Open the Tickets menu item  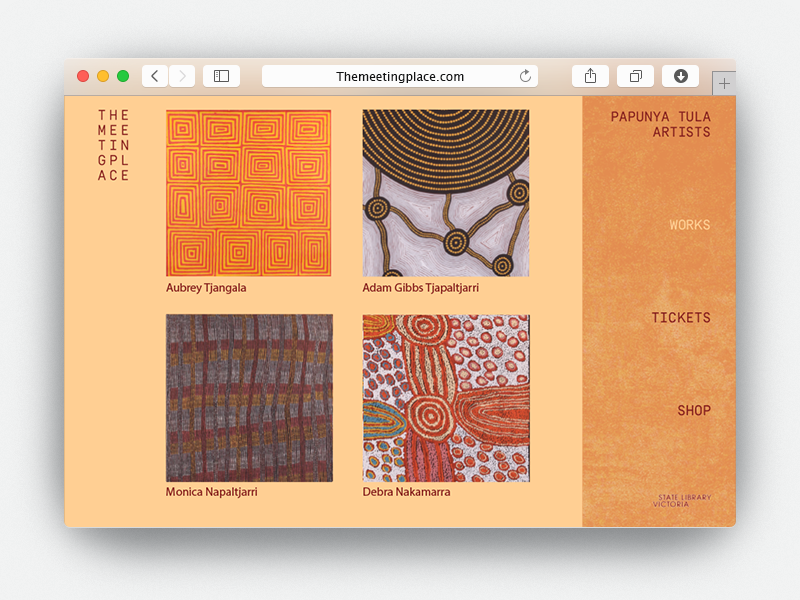(x=681, y=318)
